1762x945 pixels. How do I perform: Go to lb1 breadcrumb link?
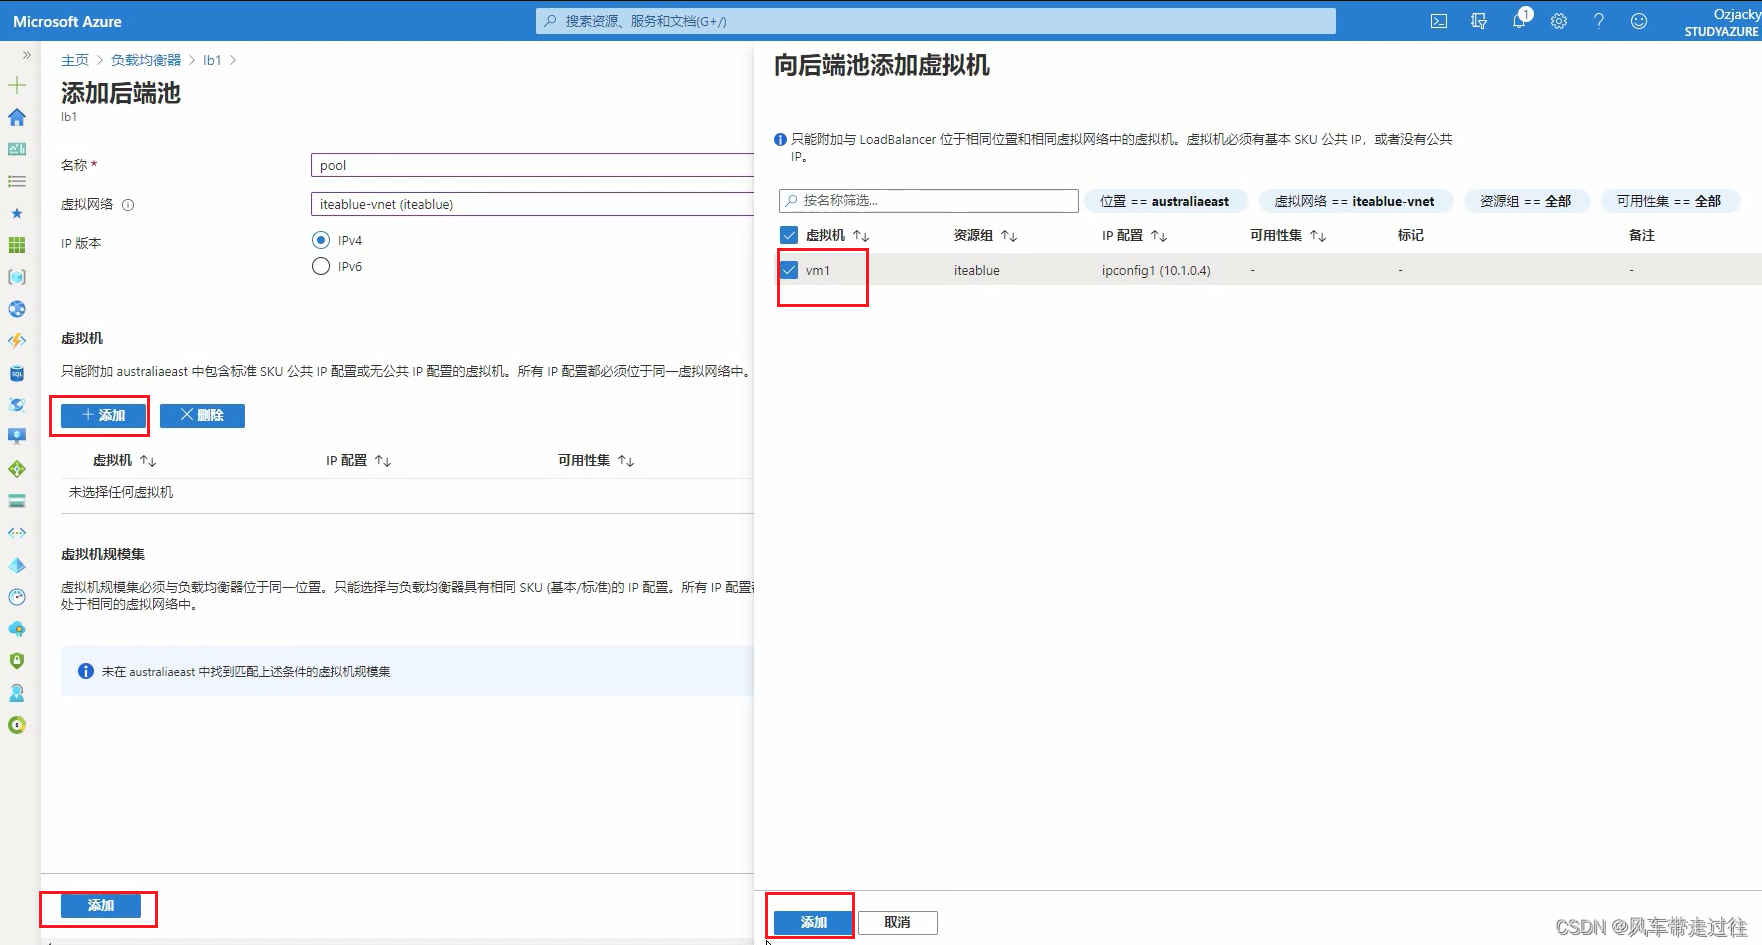click(212, 60)
